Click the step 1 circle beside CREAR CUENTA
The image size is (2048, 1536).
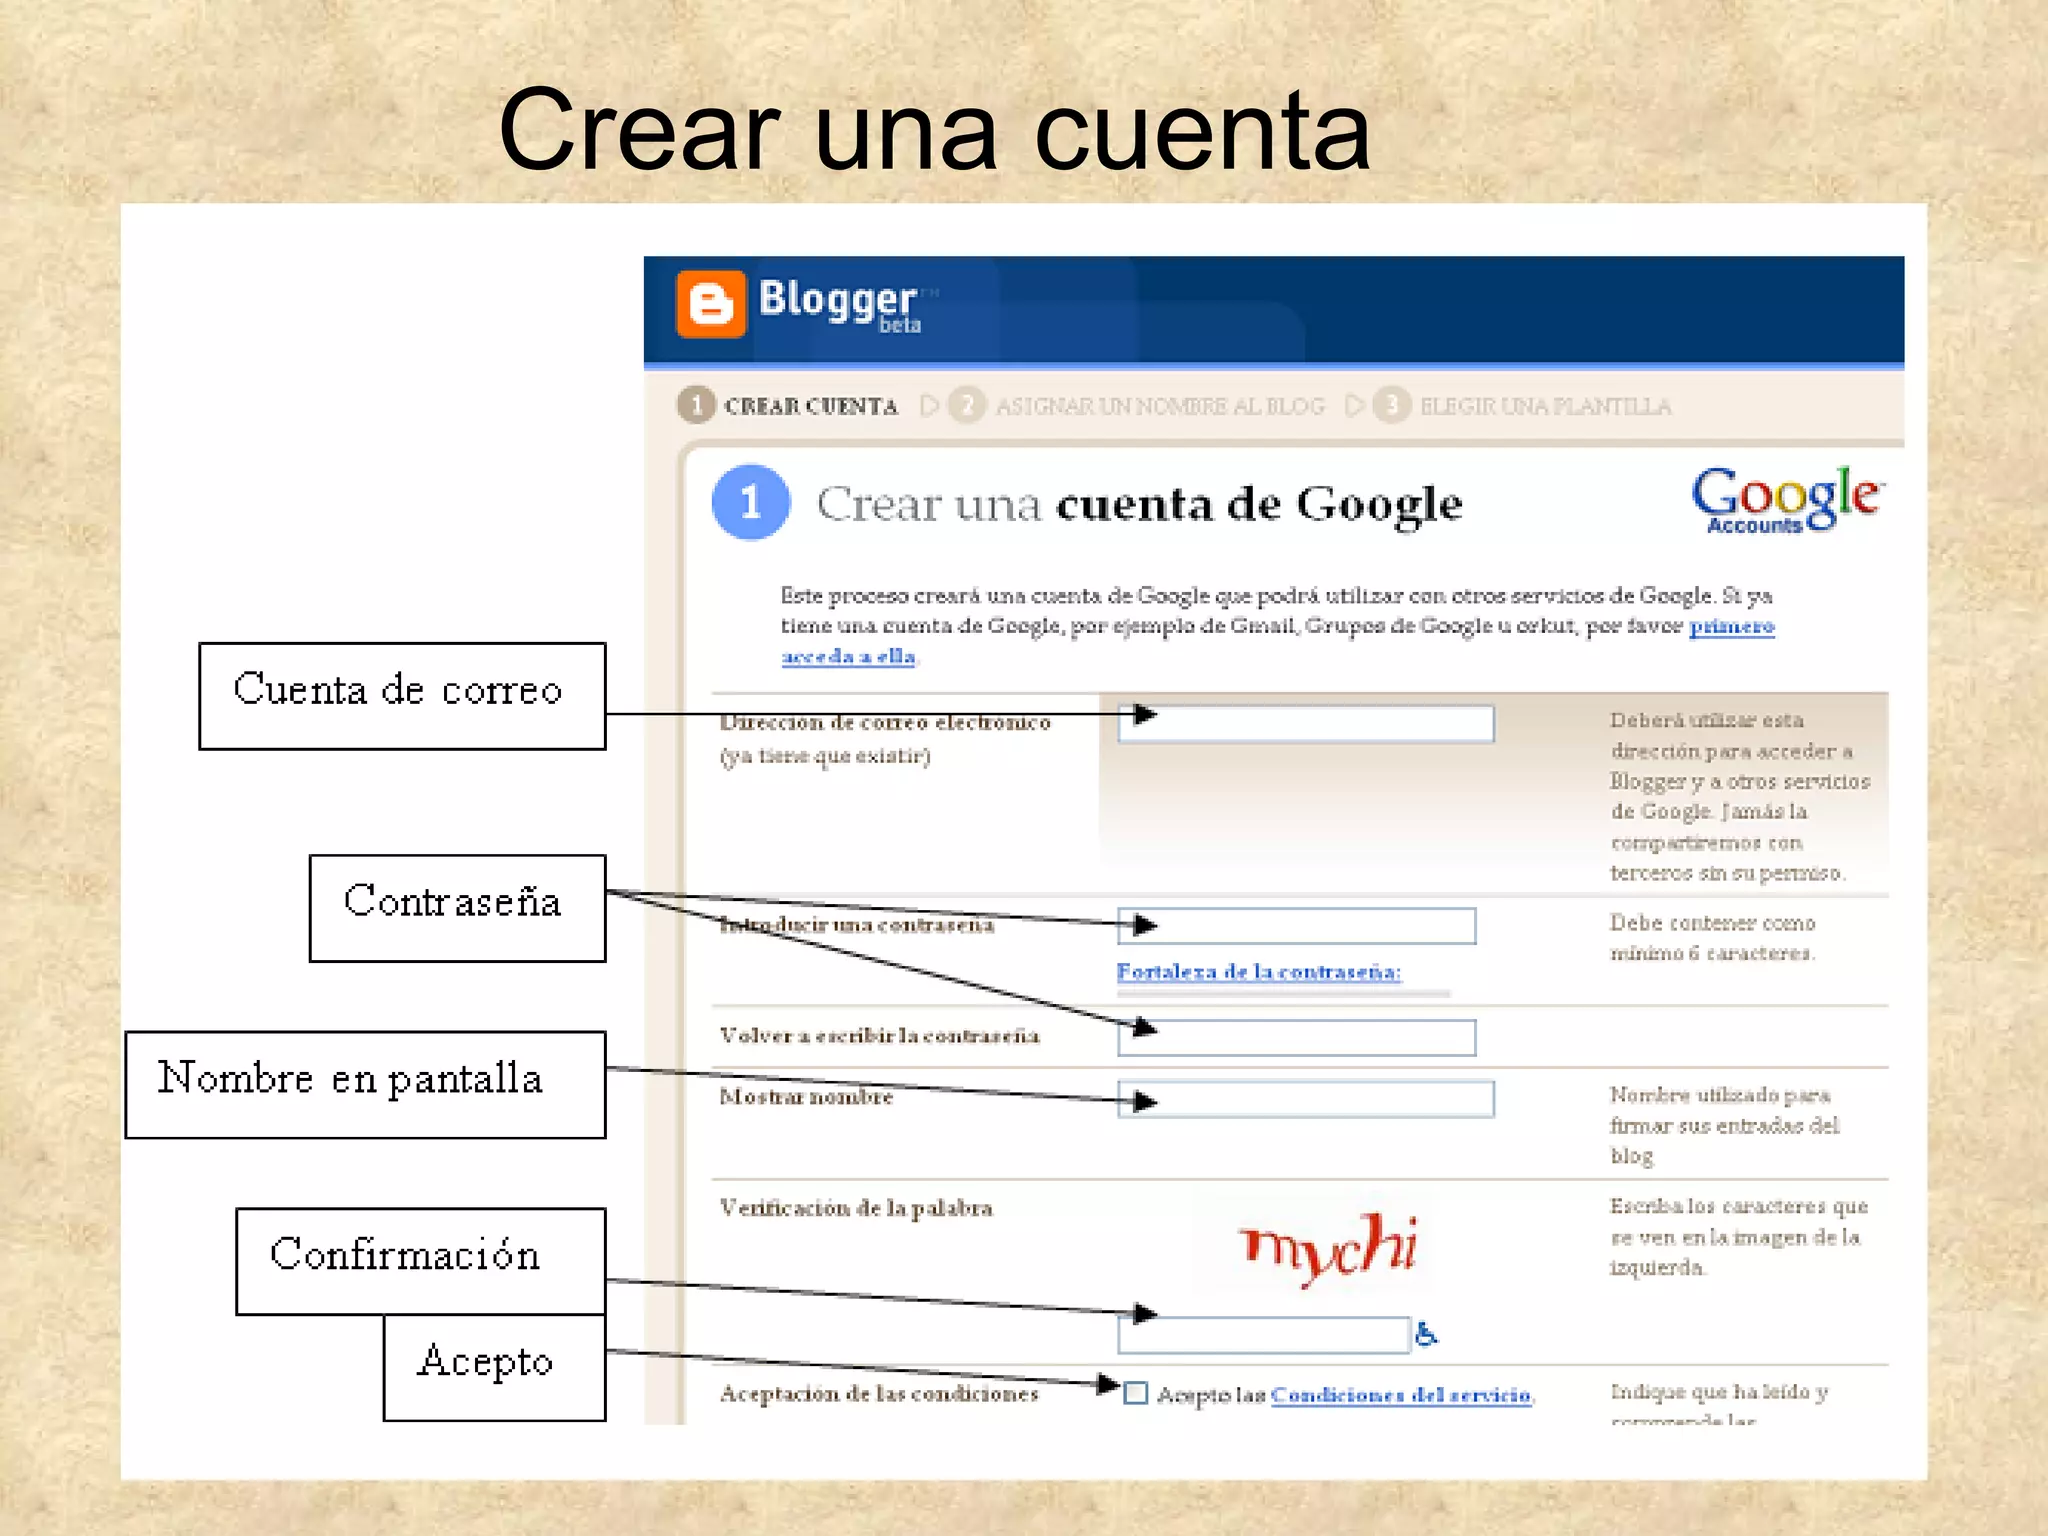pyautogui.click(x=696, y=405)
